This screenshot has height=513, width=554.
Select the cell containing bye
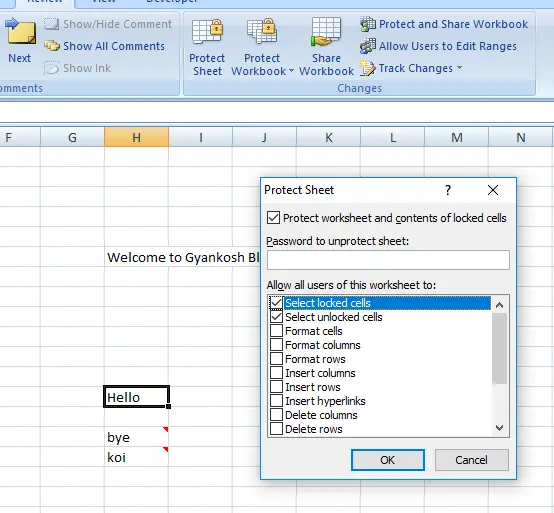click(136, 437)
